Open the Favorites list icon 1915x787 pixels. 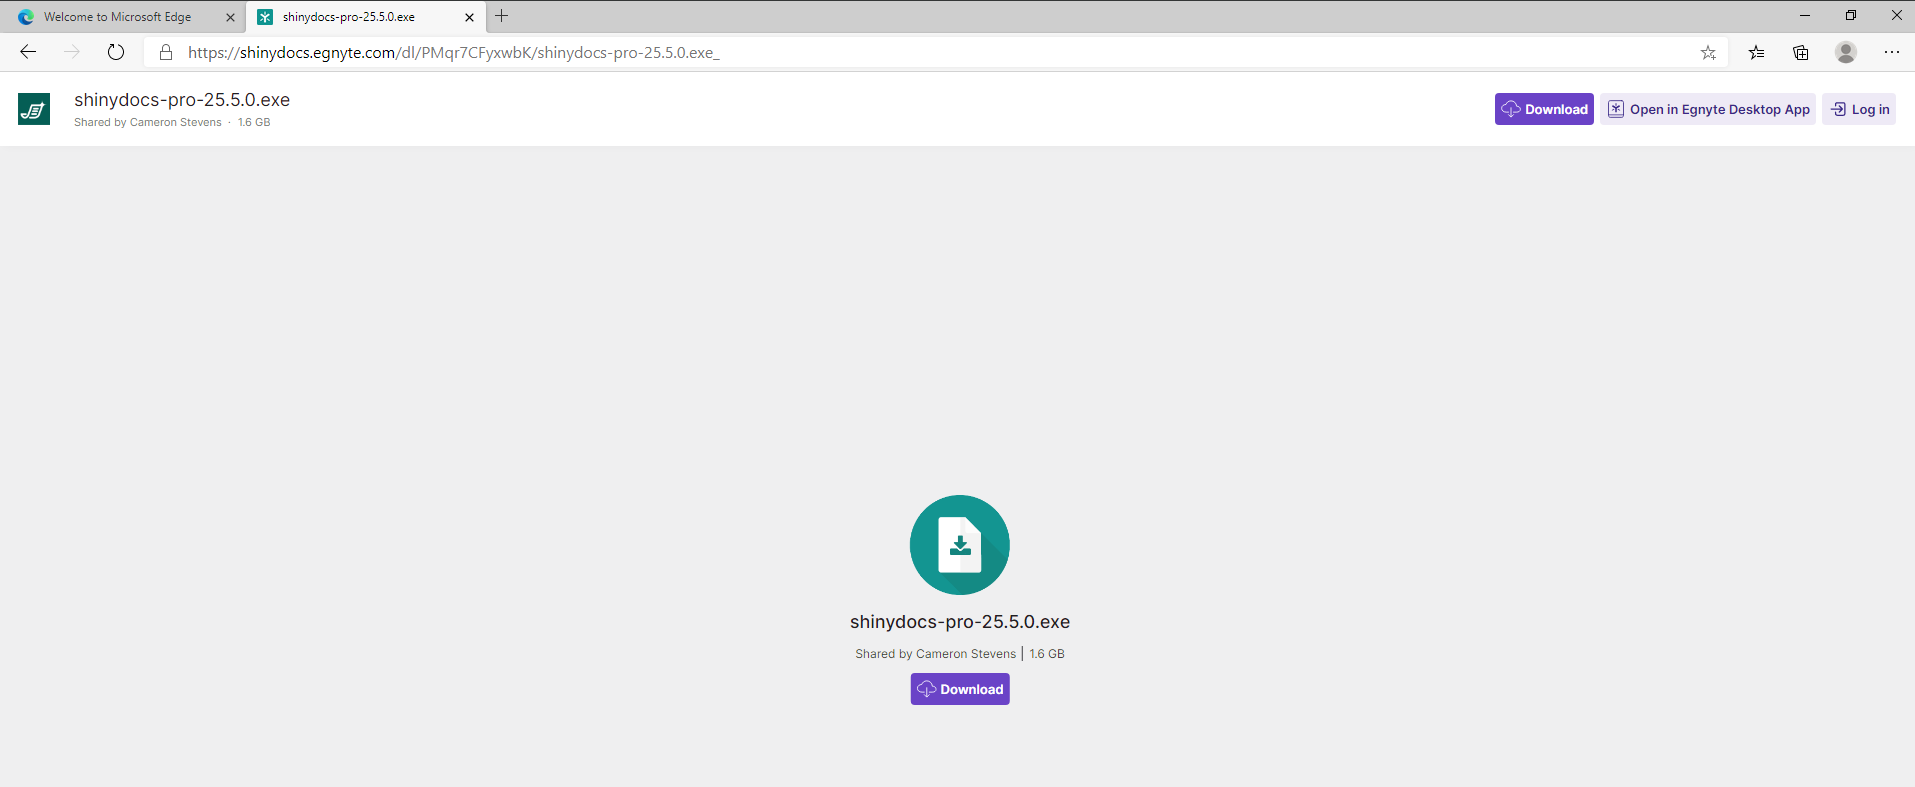(1756, 52)
